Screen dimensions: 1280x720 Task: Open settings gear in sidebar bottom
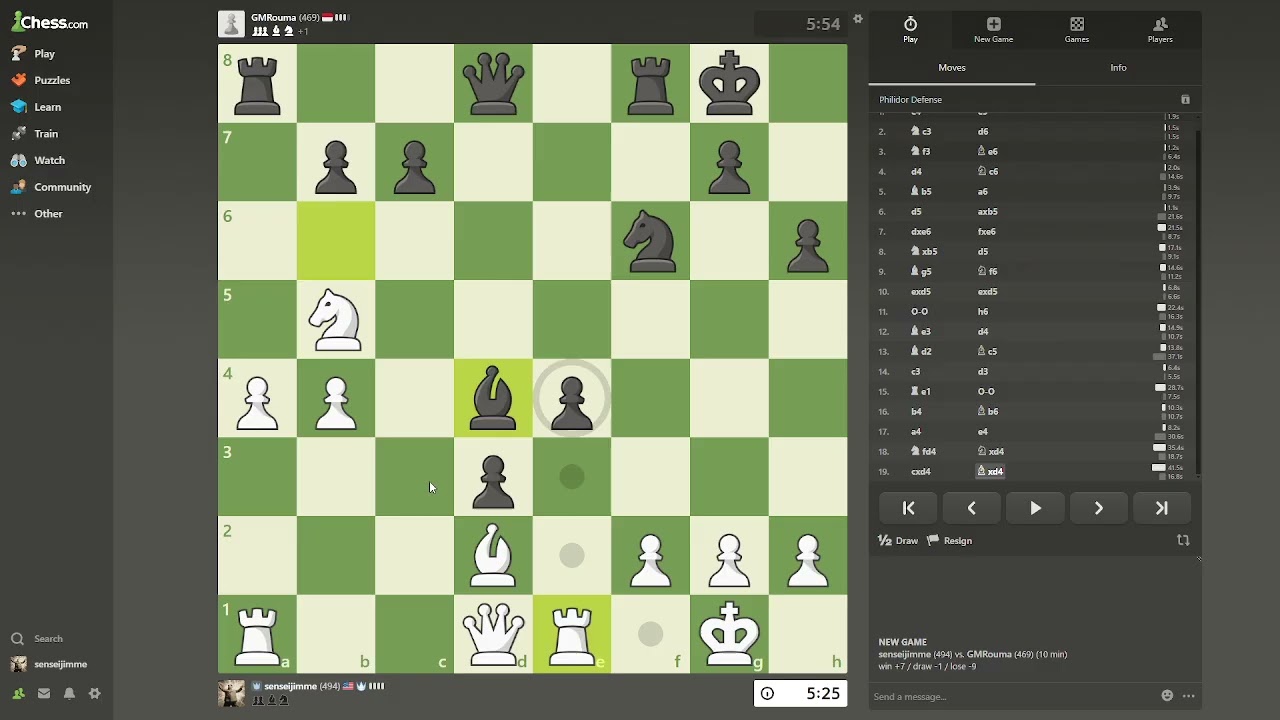95,694
